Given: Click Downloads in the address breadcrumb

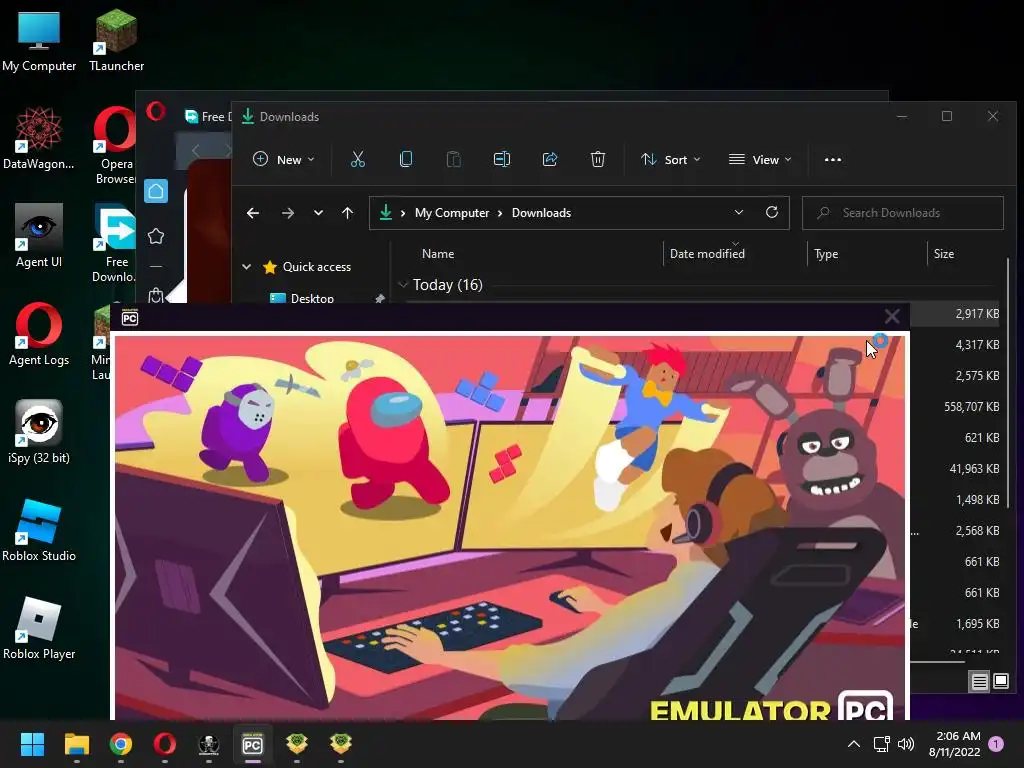Looking at the screenshot, I should tap(541, 213).
